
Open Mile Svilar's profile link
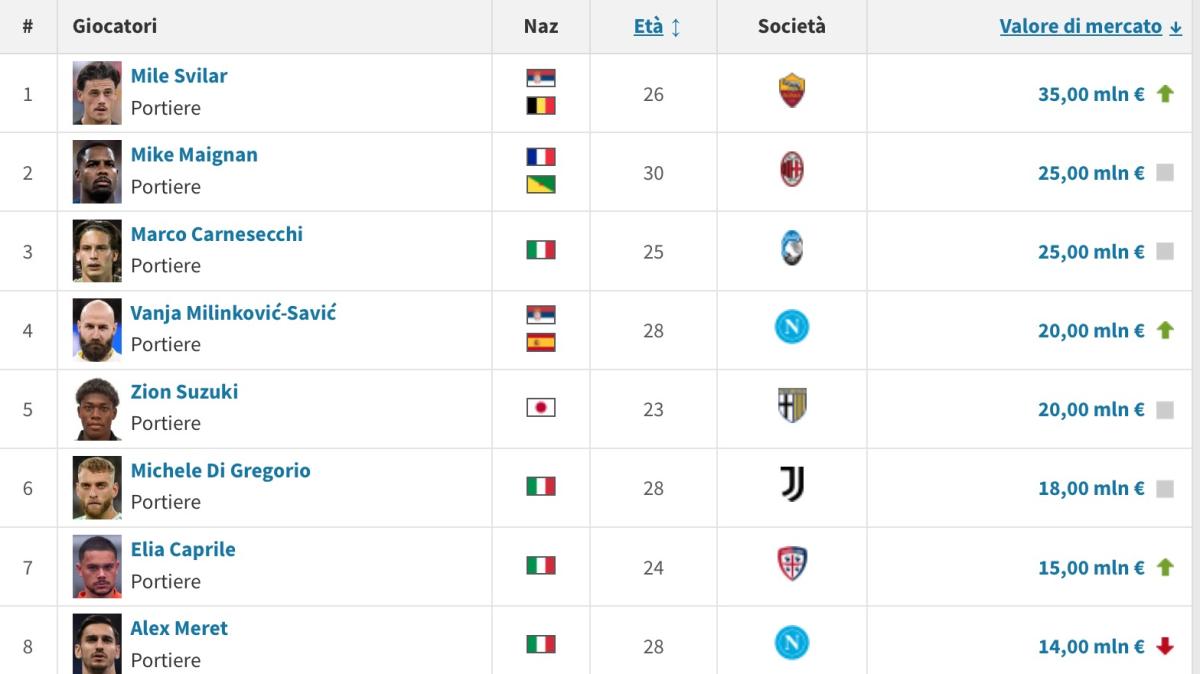tap(177, 75)
